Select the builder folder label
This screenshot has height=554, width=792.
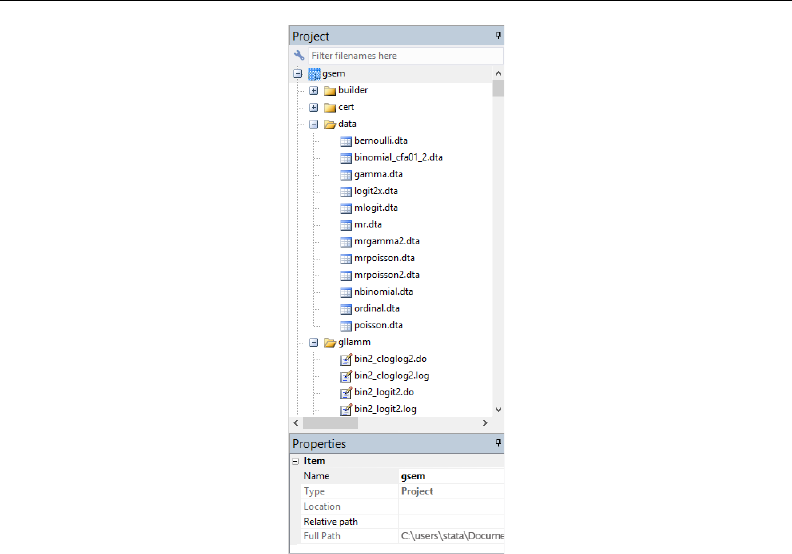pos(353,90)
